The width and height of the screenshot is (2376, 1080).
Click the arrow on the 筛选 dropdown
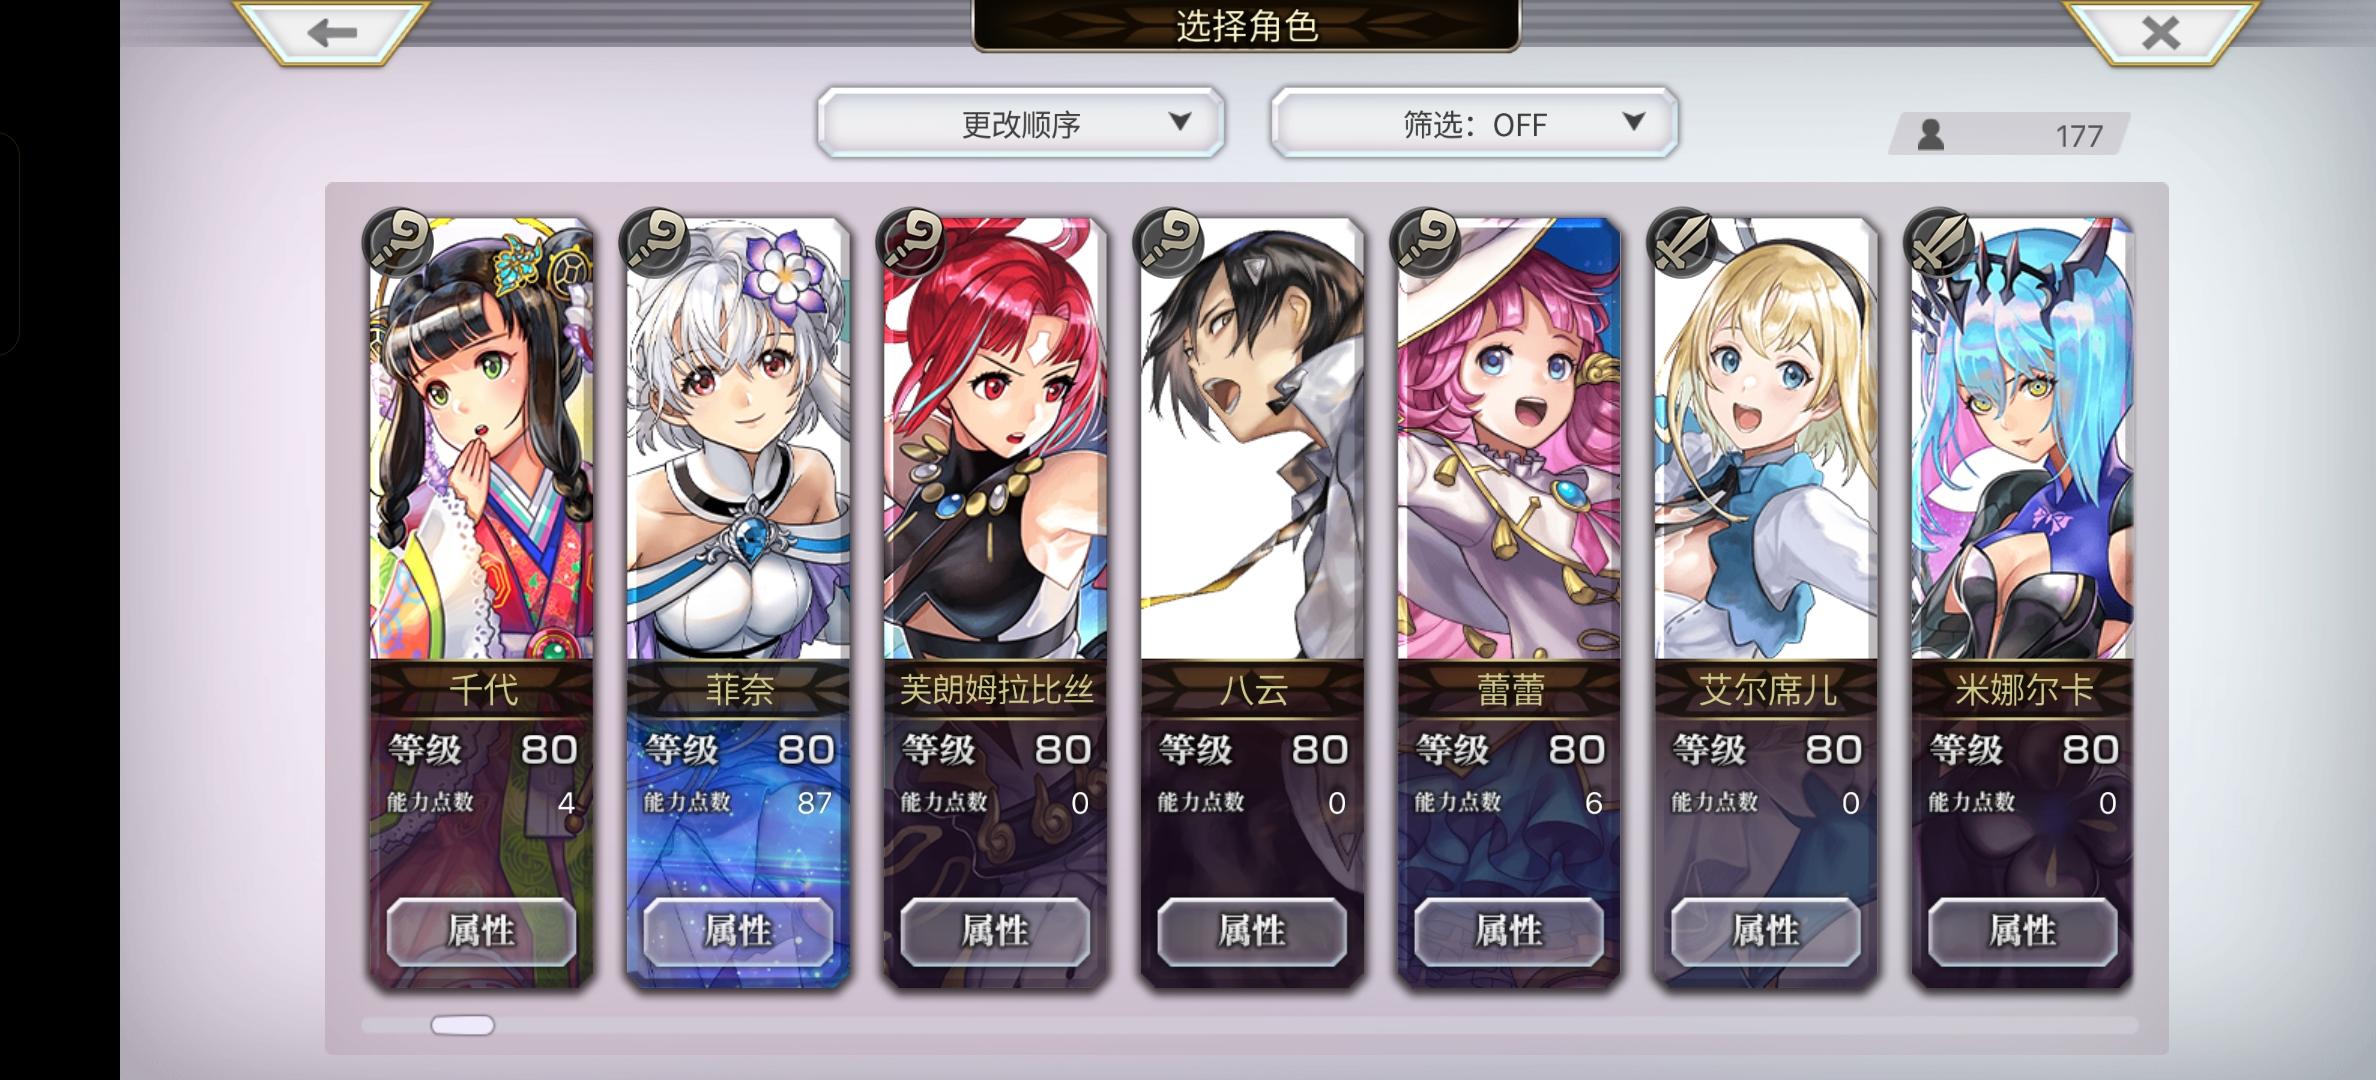(1634, 122)
